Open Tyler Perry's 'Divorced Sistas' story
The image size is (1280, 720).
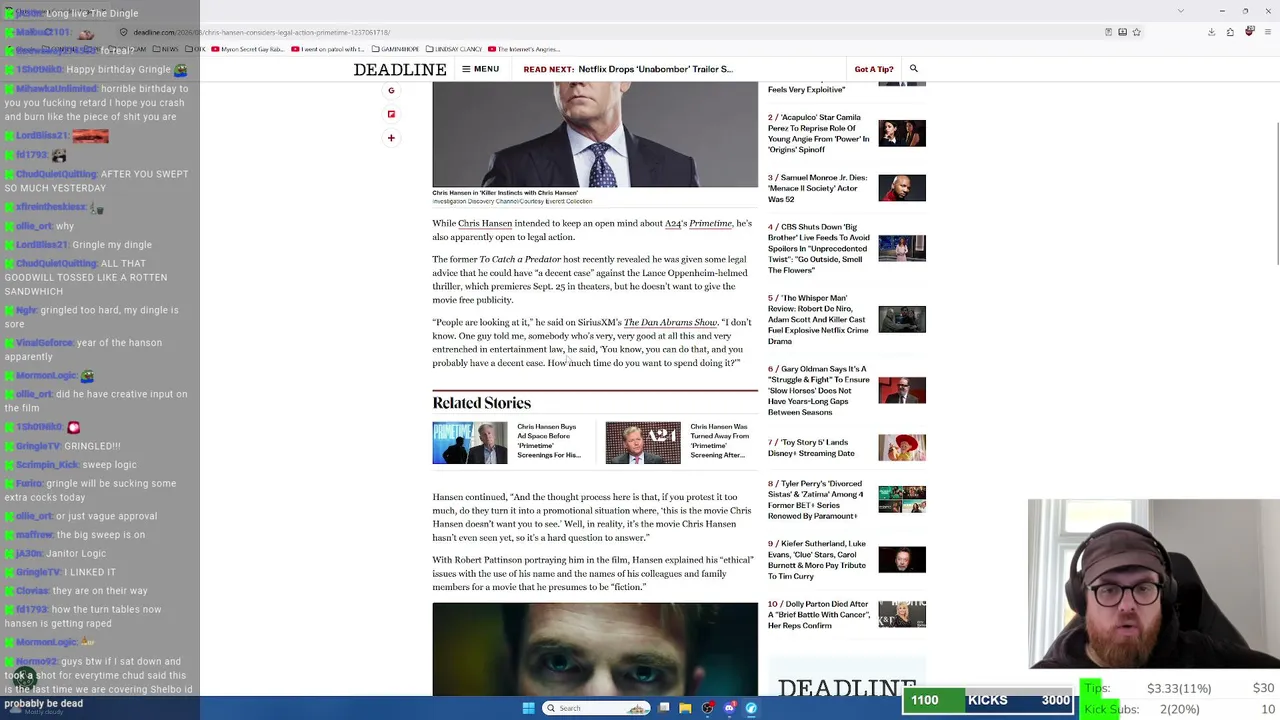tap(817, 500)
